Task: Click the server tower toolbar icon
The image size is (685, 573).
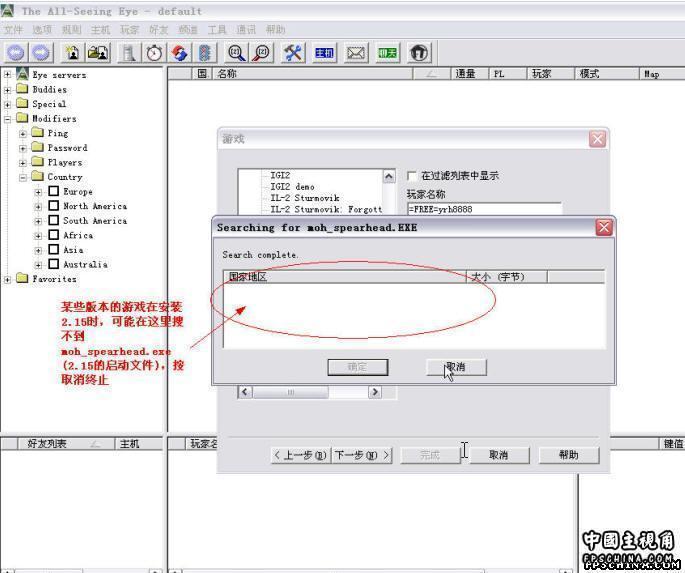Action: coord(129,53)
